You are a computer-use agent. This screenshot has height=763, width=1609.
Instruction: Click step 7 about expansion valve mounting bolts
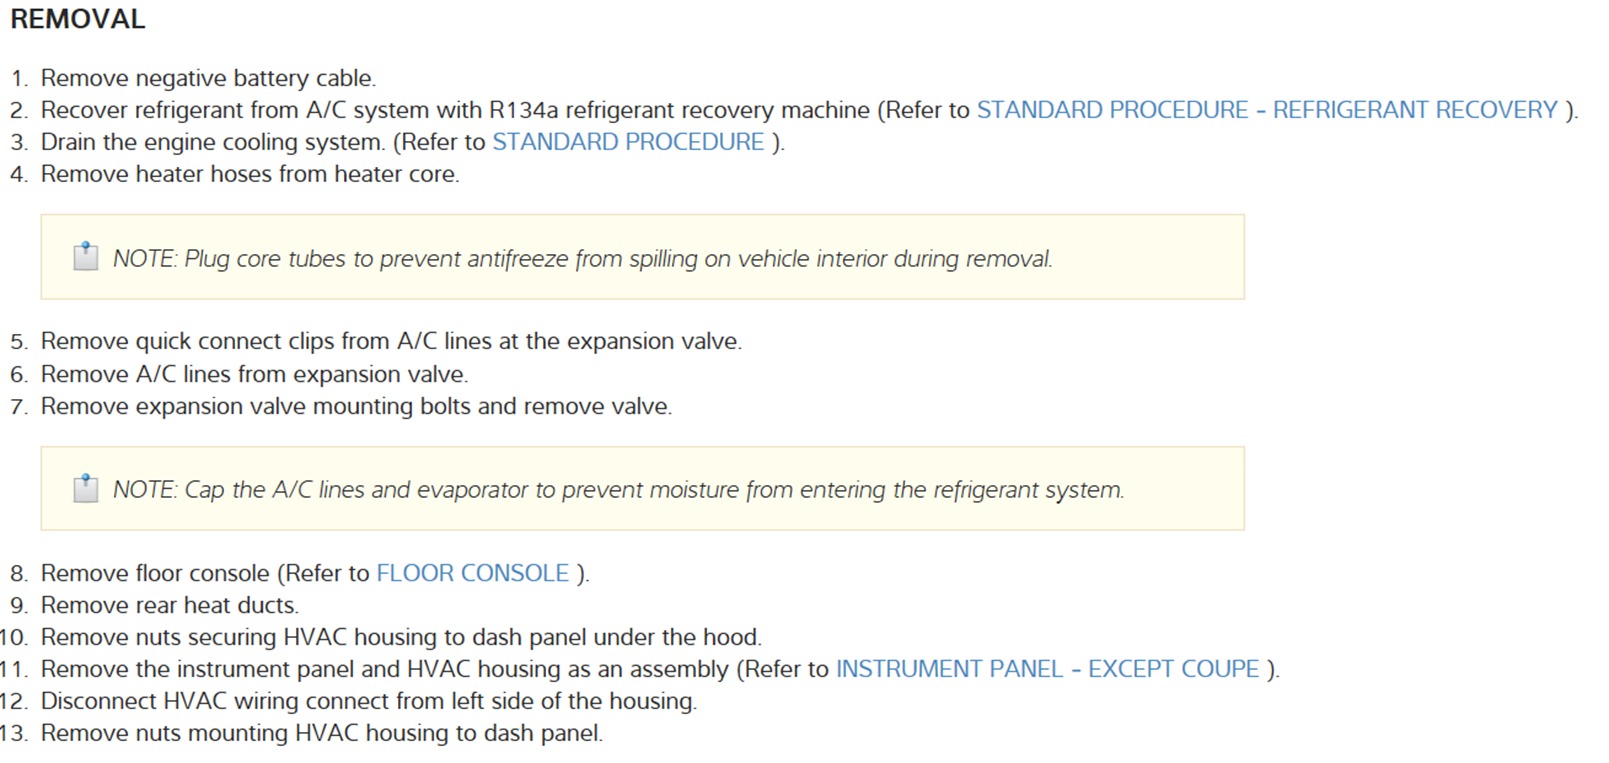(356, 406)
